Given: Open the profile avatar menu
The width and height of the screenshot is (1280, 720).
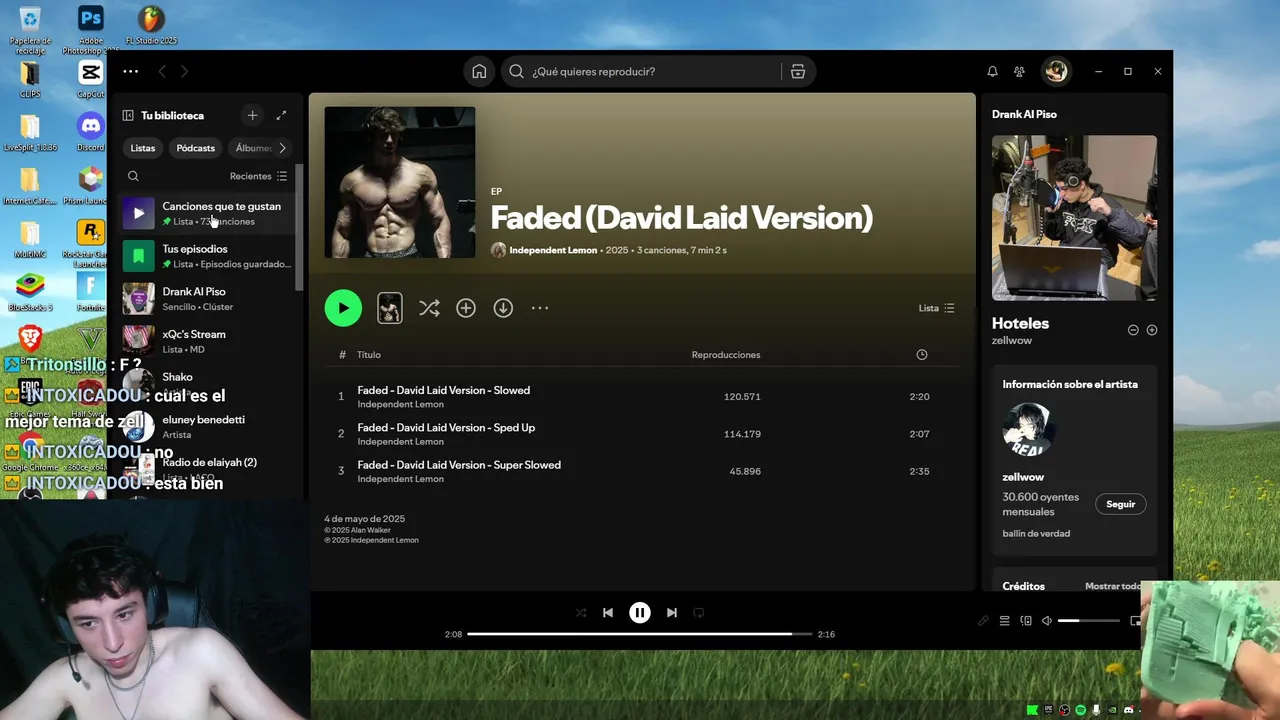Looking at the screenshot, I should coord(1056,71).
